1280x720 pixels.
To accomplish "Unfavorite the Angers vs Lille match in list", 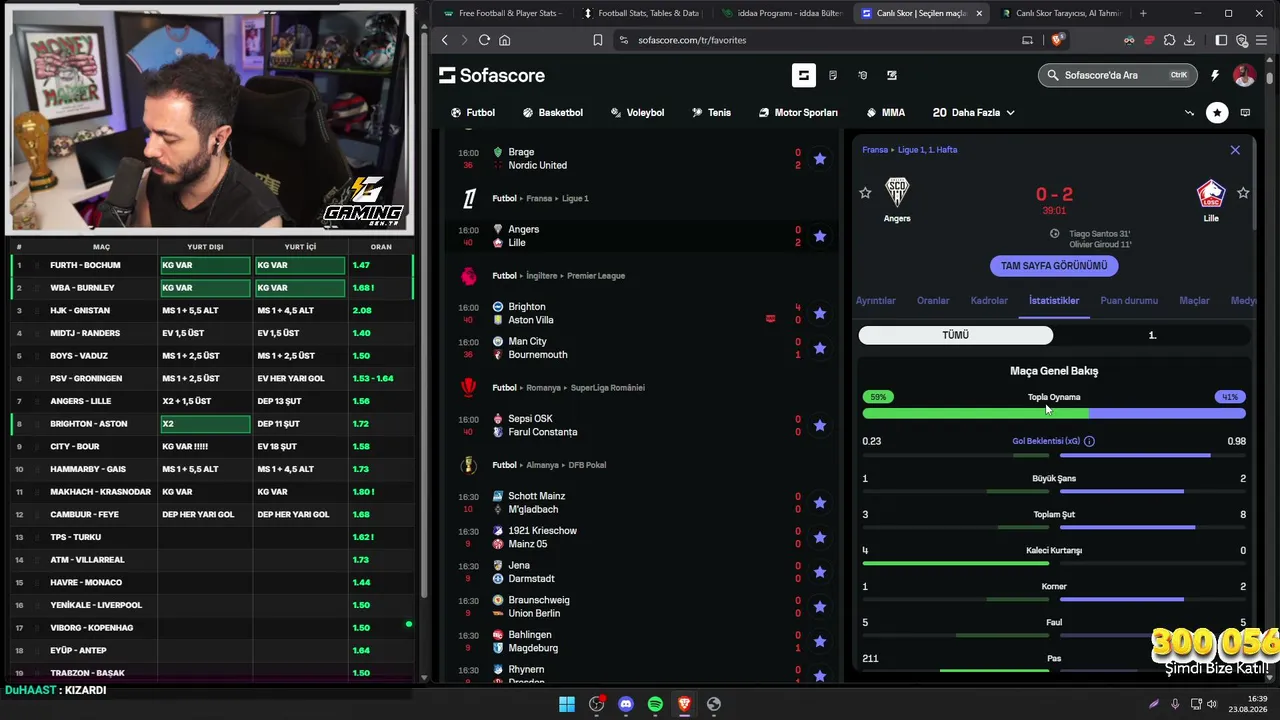I will point(820,236).
